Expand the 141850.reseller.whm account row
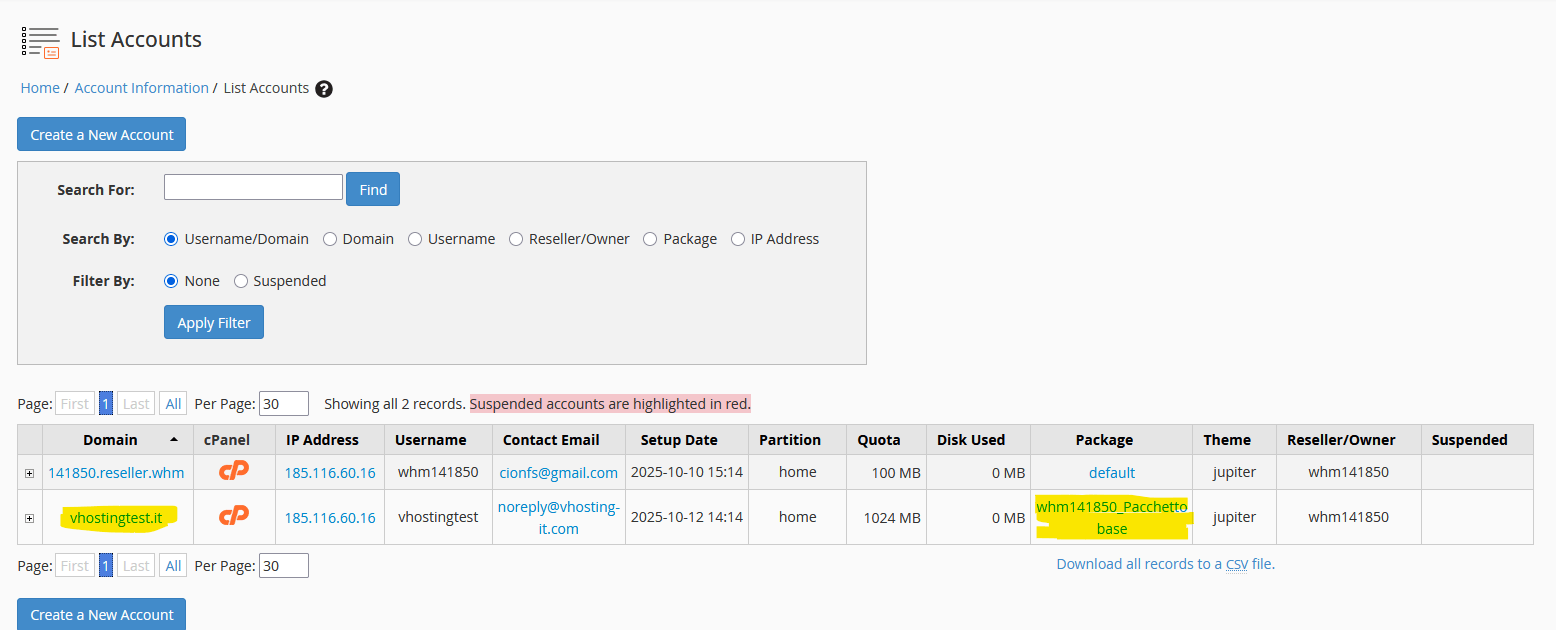 pyautogui.click(x=30, y=473)
